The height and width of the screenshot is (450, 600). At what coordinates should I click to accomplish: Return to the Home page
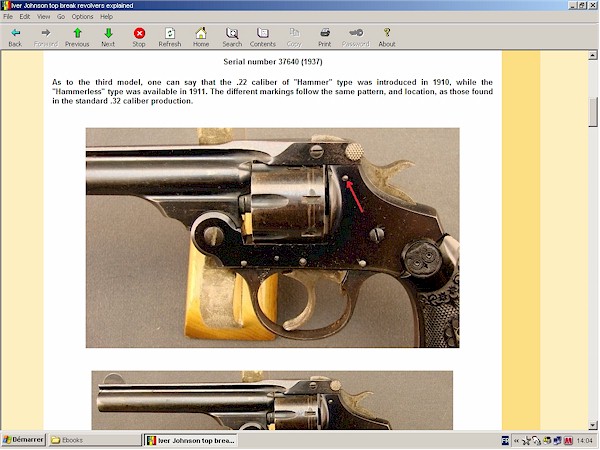tap(201, 37)
